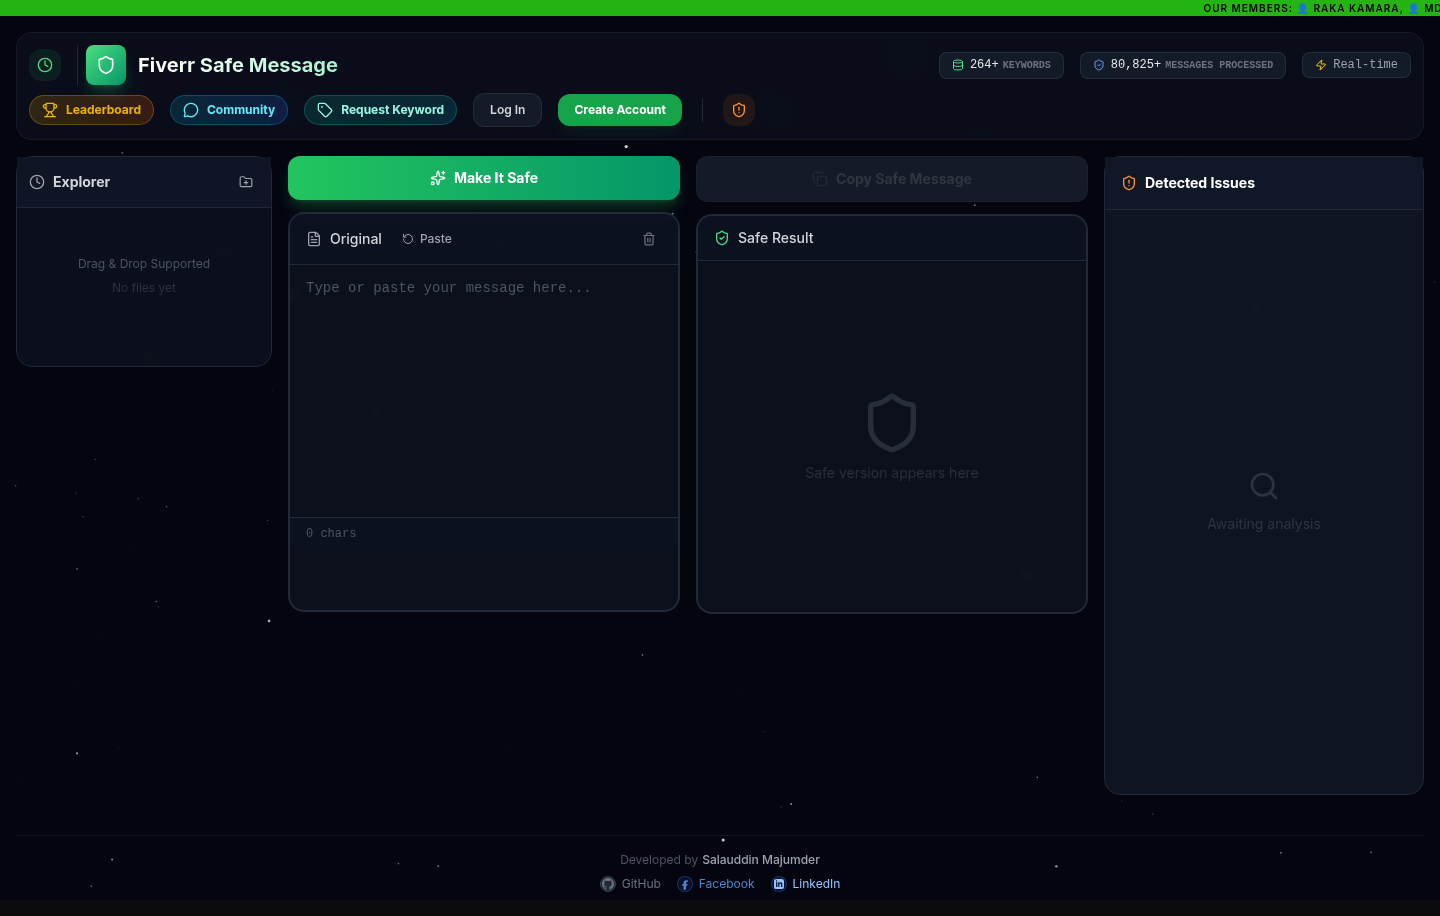Click the Detected Issues shield icon
Image resolution: width=1440 pixels, height=916 pixels.
1129,183
